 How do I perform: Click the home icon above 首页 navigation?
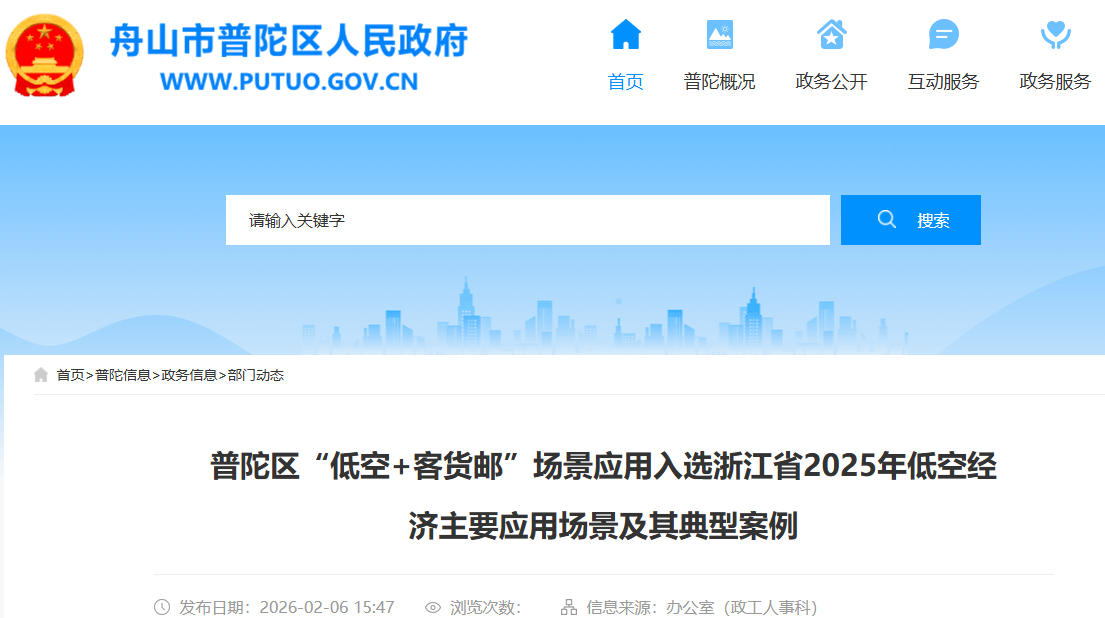[x=625, y=35]
